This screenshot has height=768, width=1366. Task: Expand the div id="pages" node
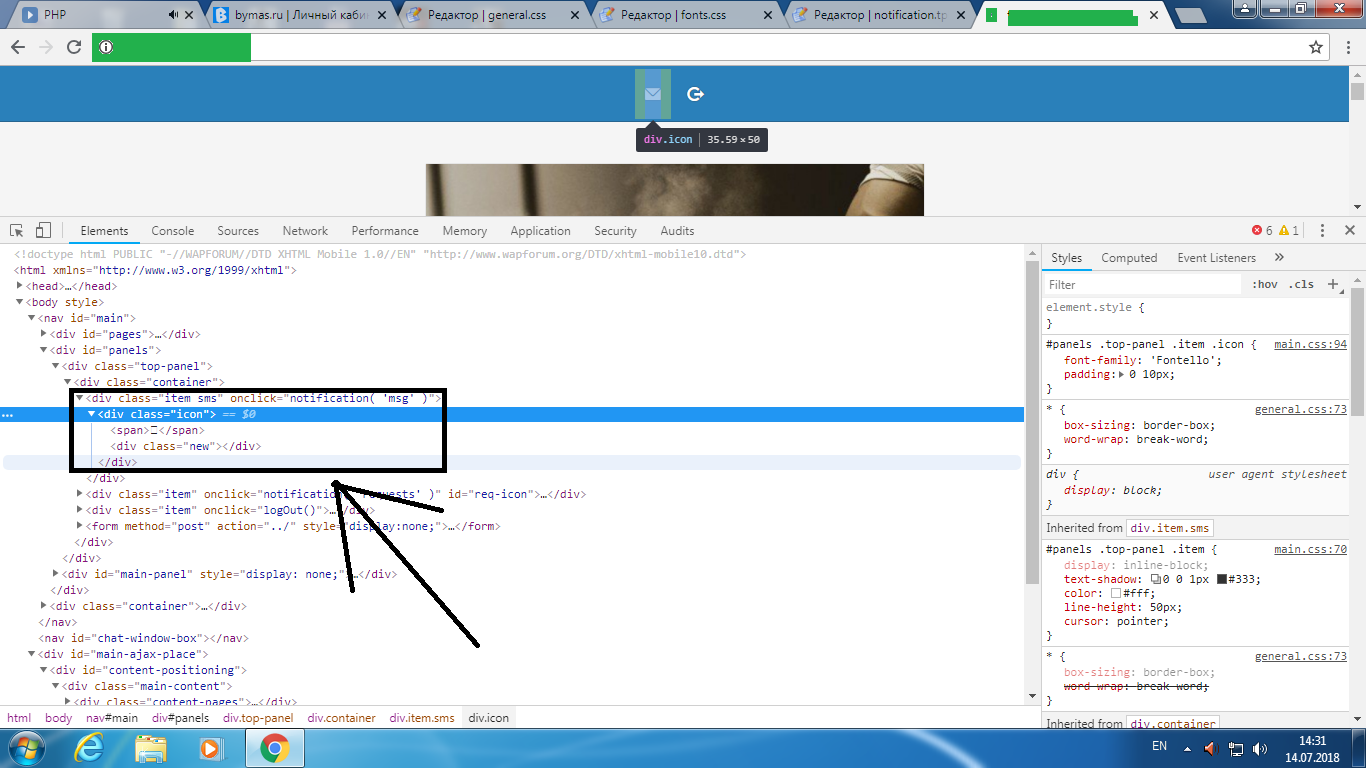(x=44, y=334)
